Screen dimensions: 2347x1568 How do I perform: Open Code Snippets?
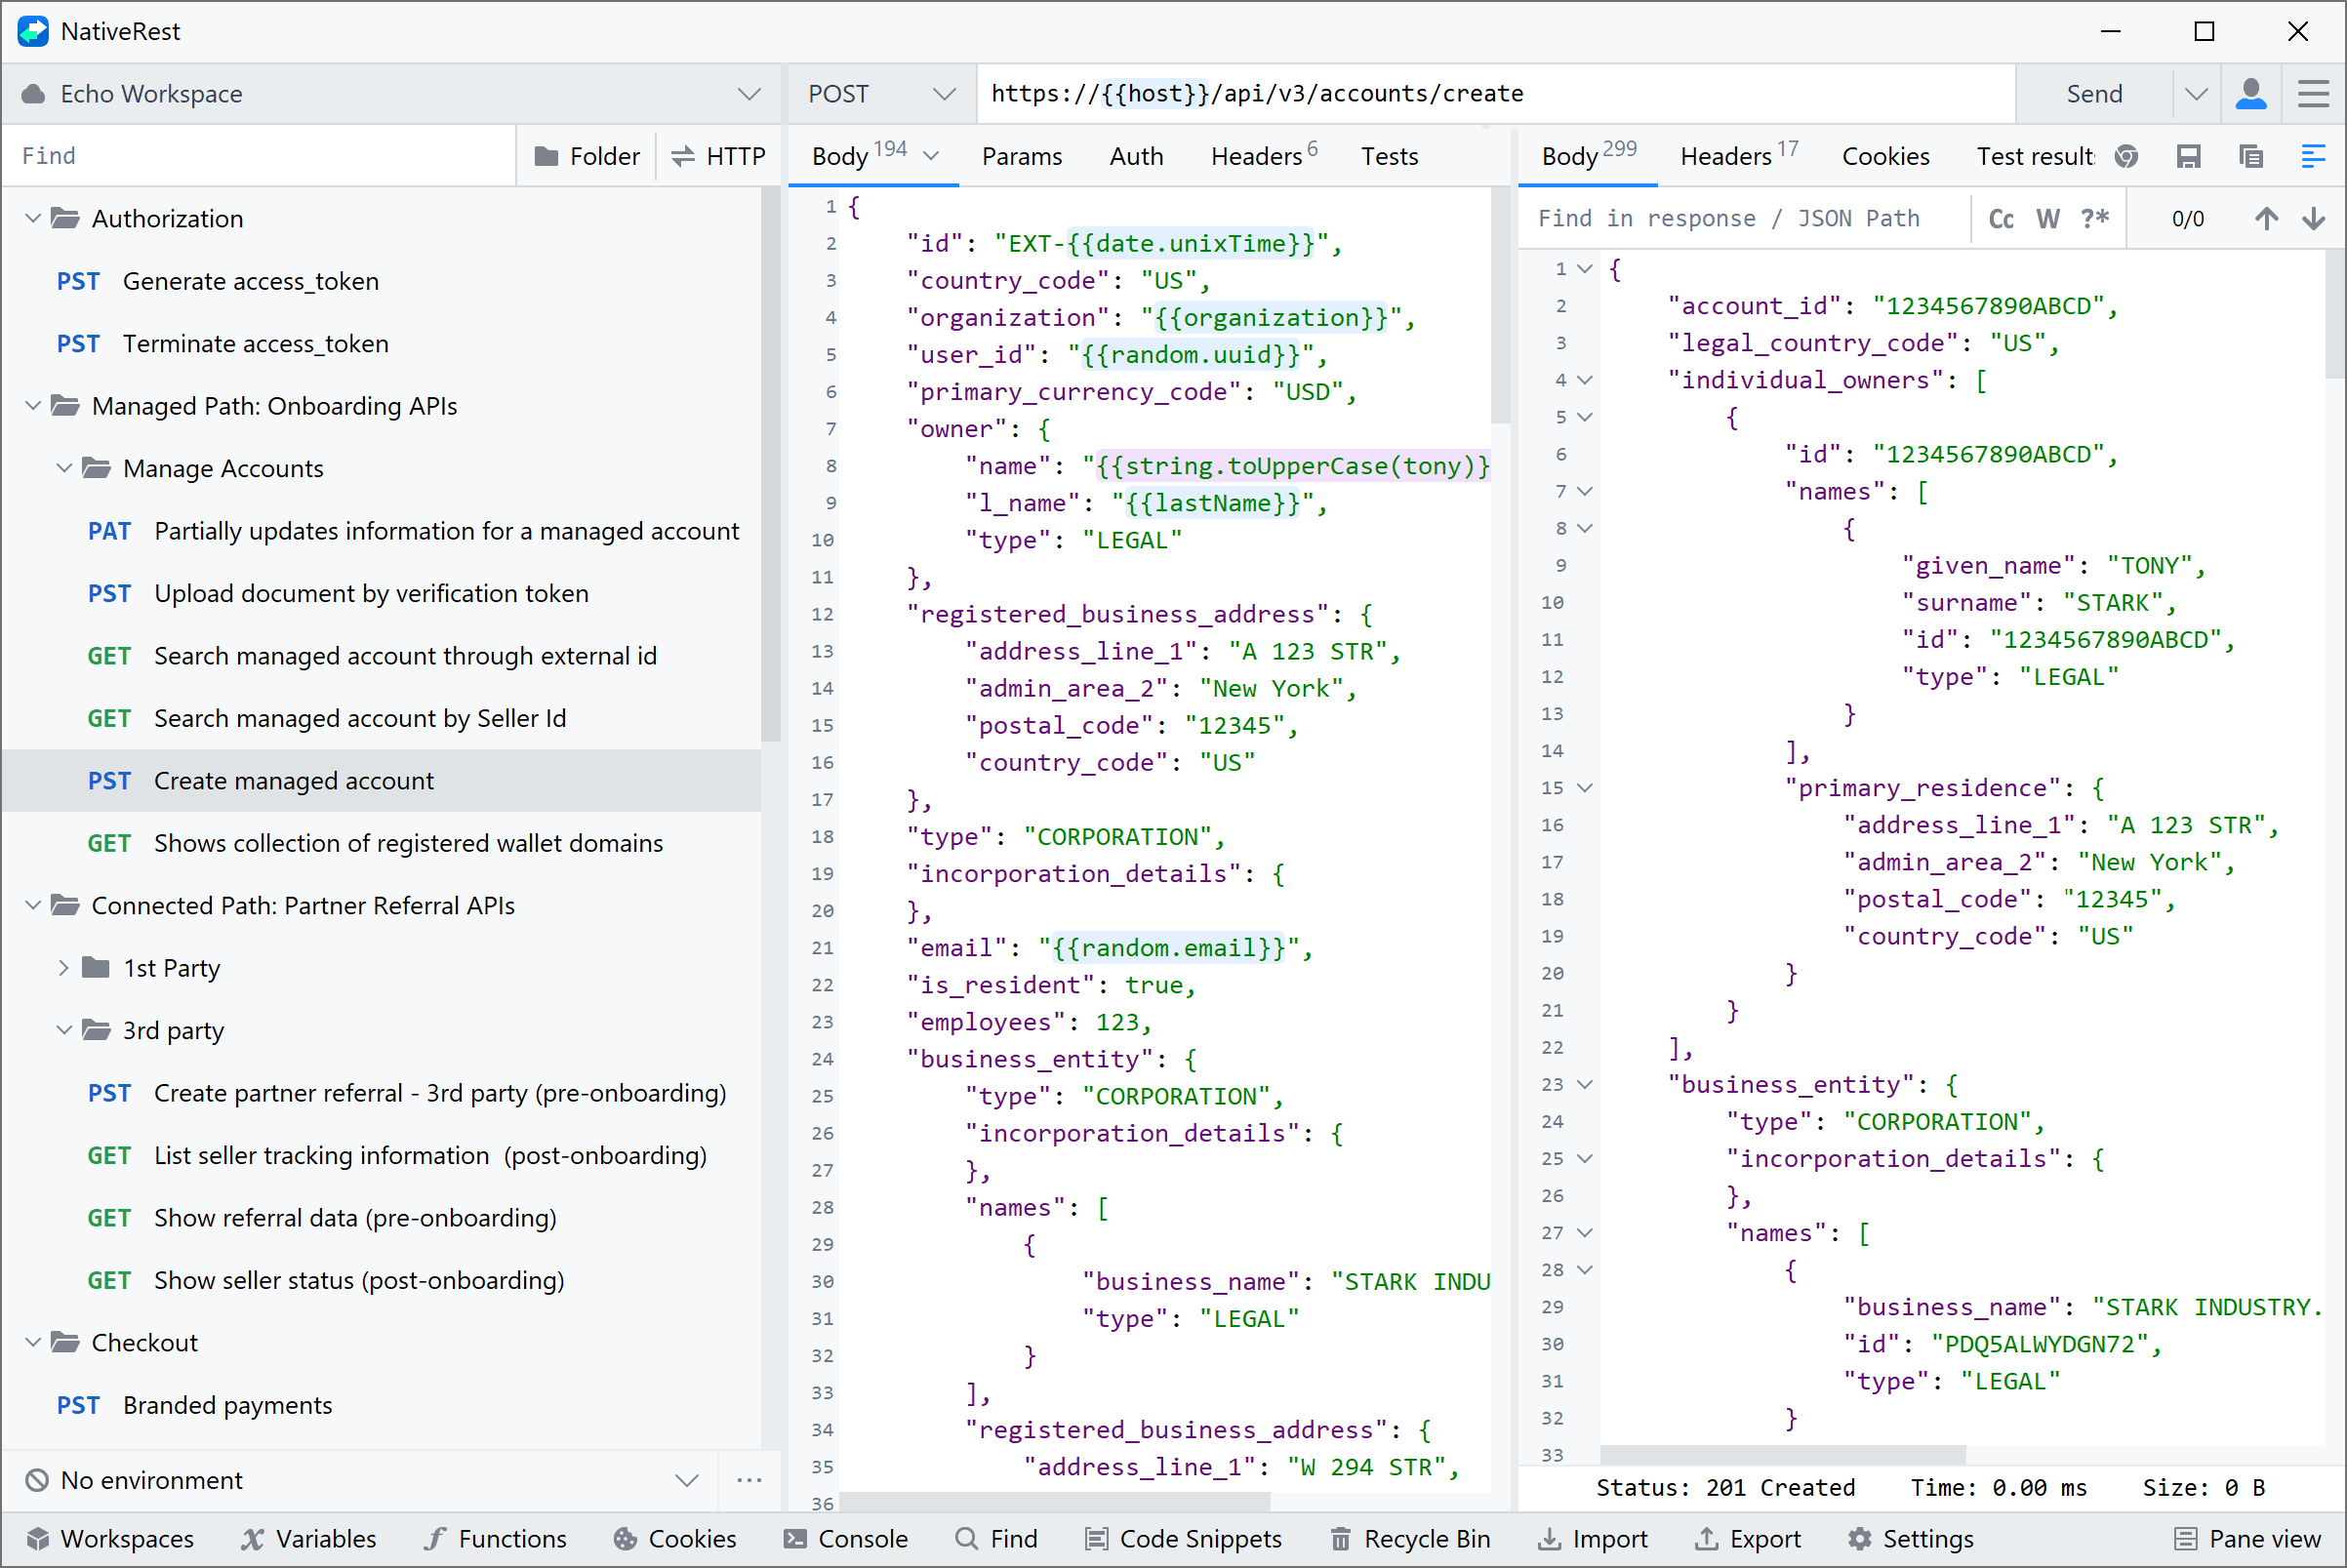pos(1183,1539)
